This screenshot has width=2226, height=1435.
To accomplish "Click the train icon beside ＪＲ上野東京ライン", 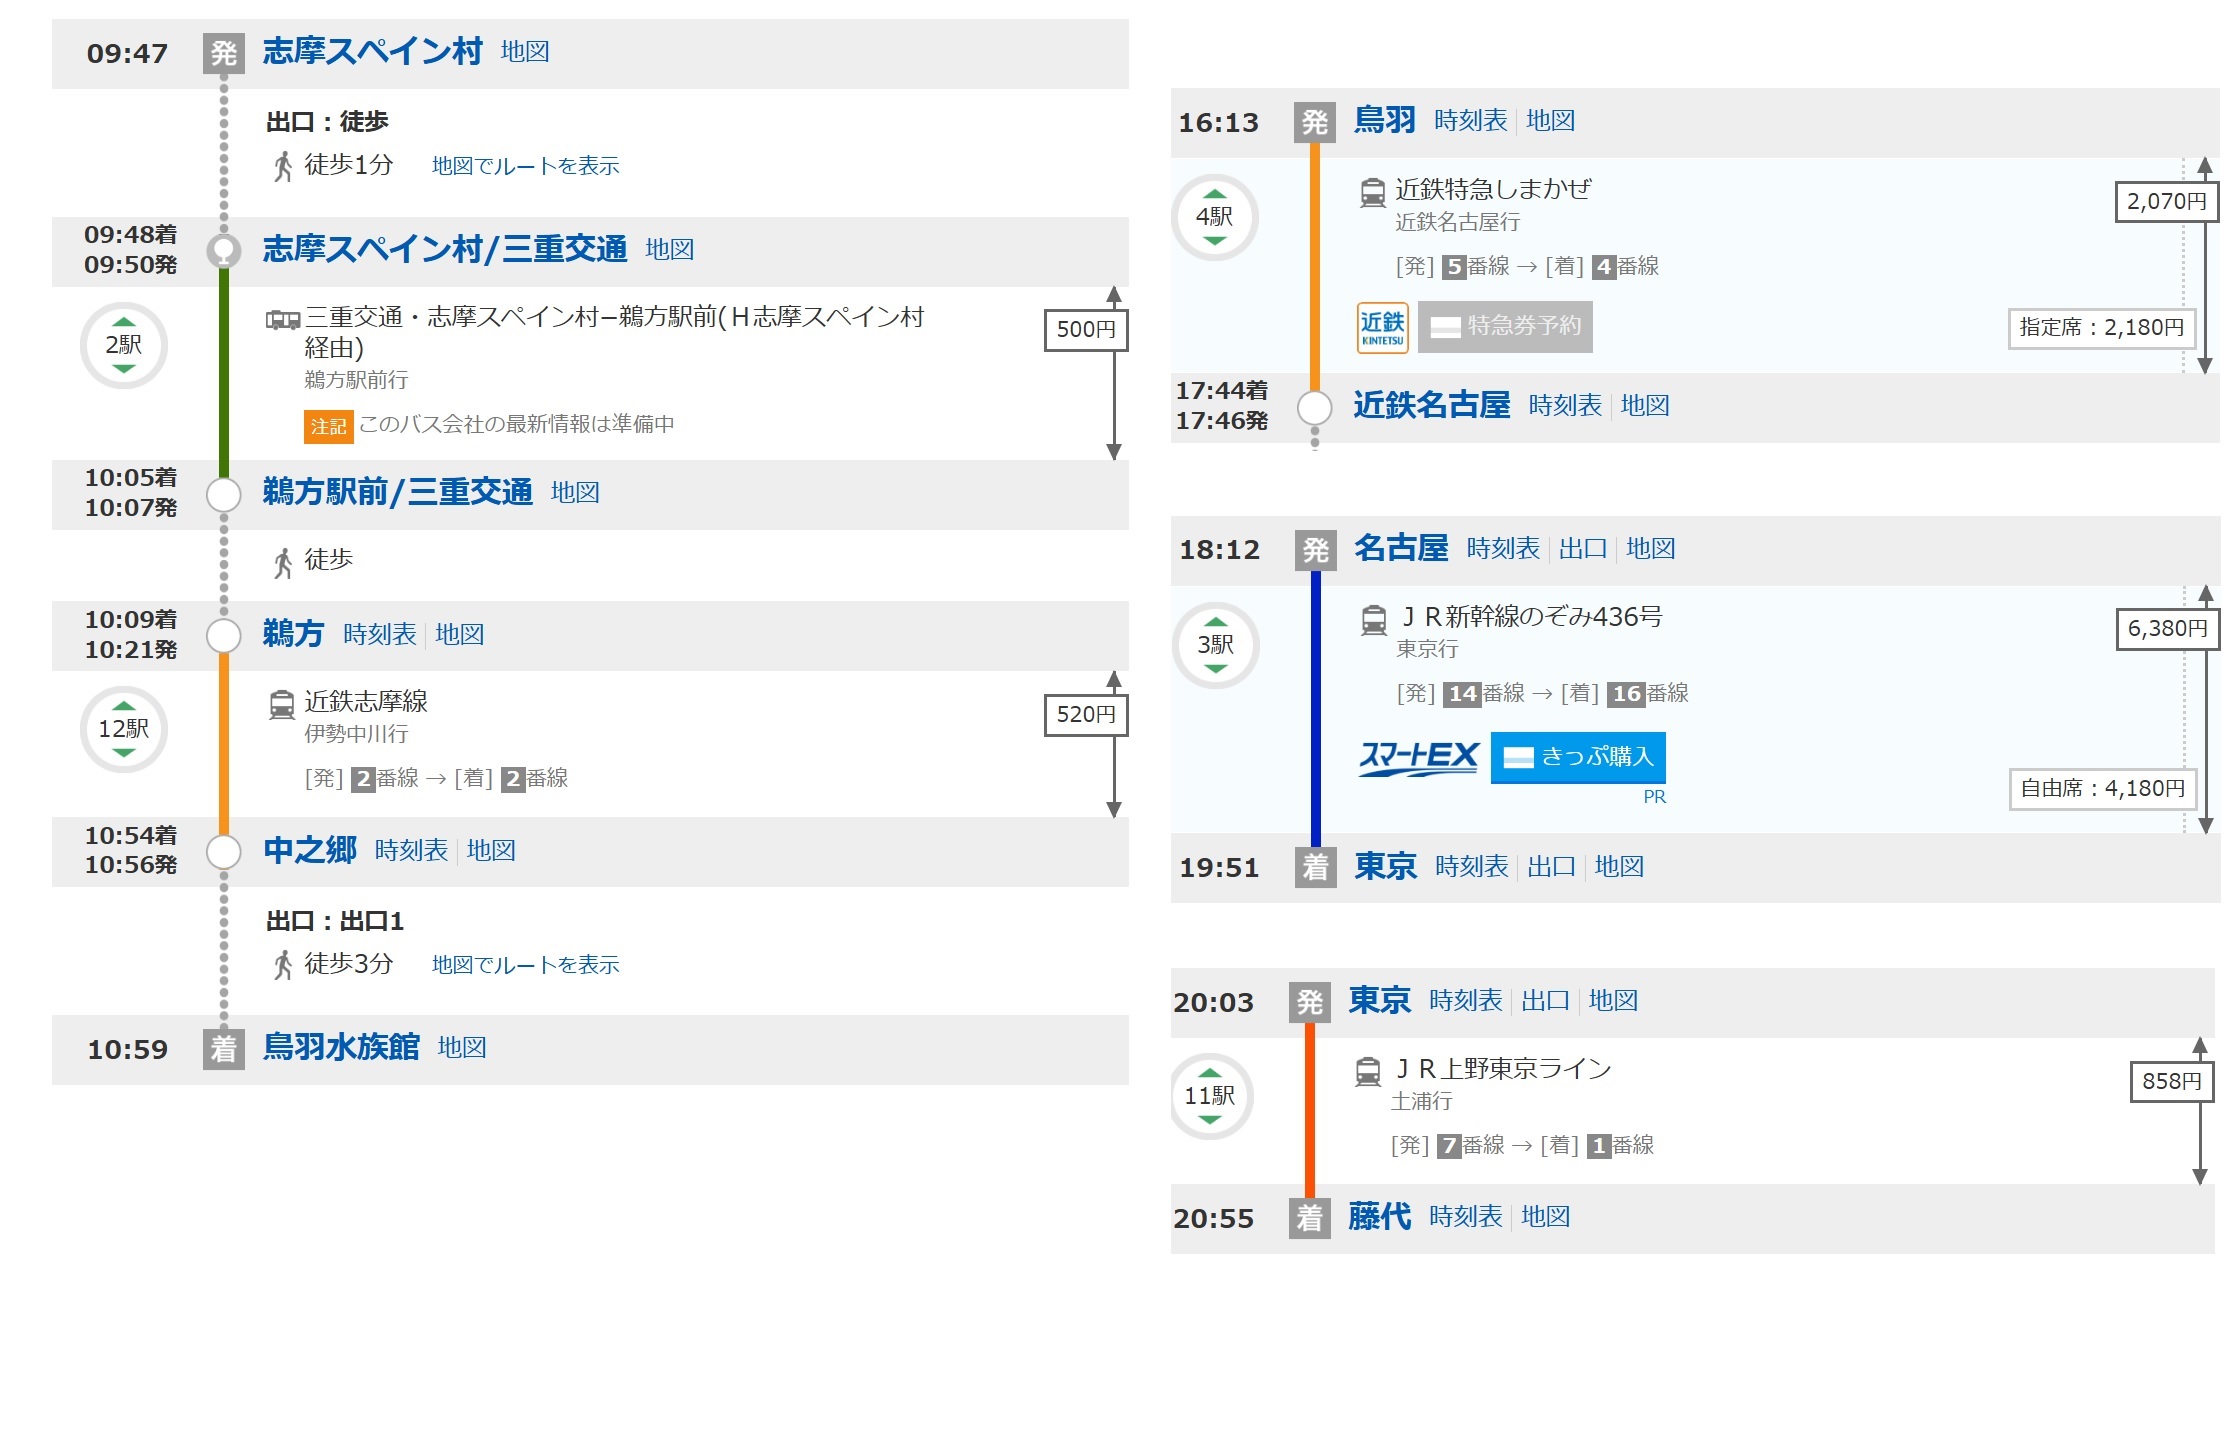I will coord(1368,1072).
